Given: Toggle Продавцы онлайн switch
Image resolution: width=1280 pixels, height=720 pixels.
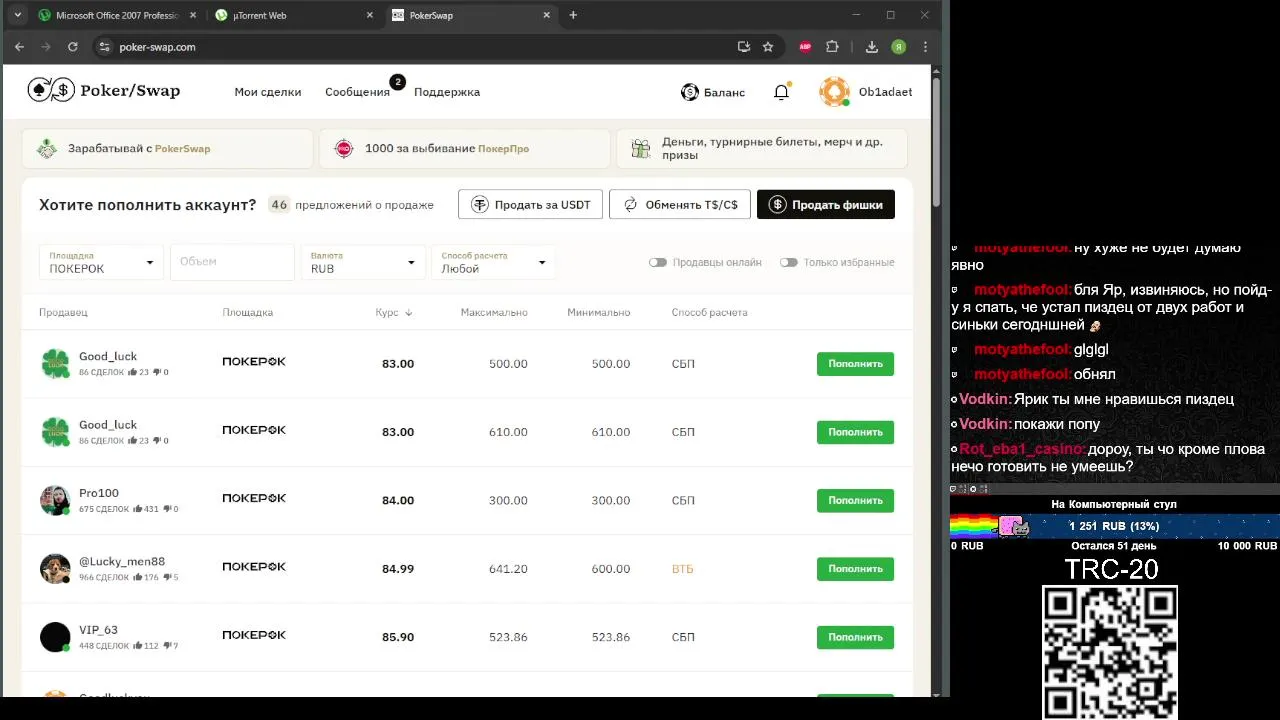Looking at the screenshot, I should point(657,262).
